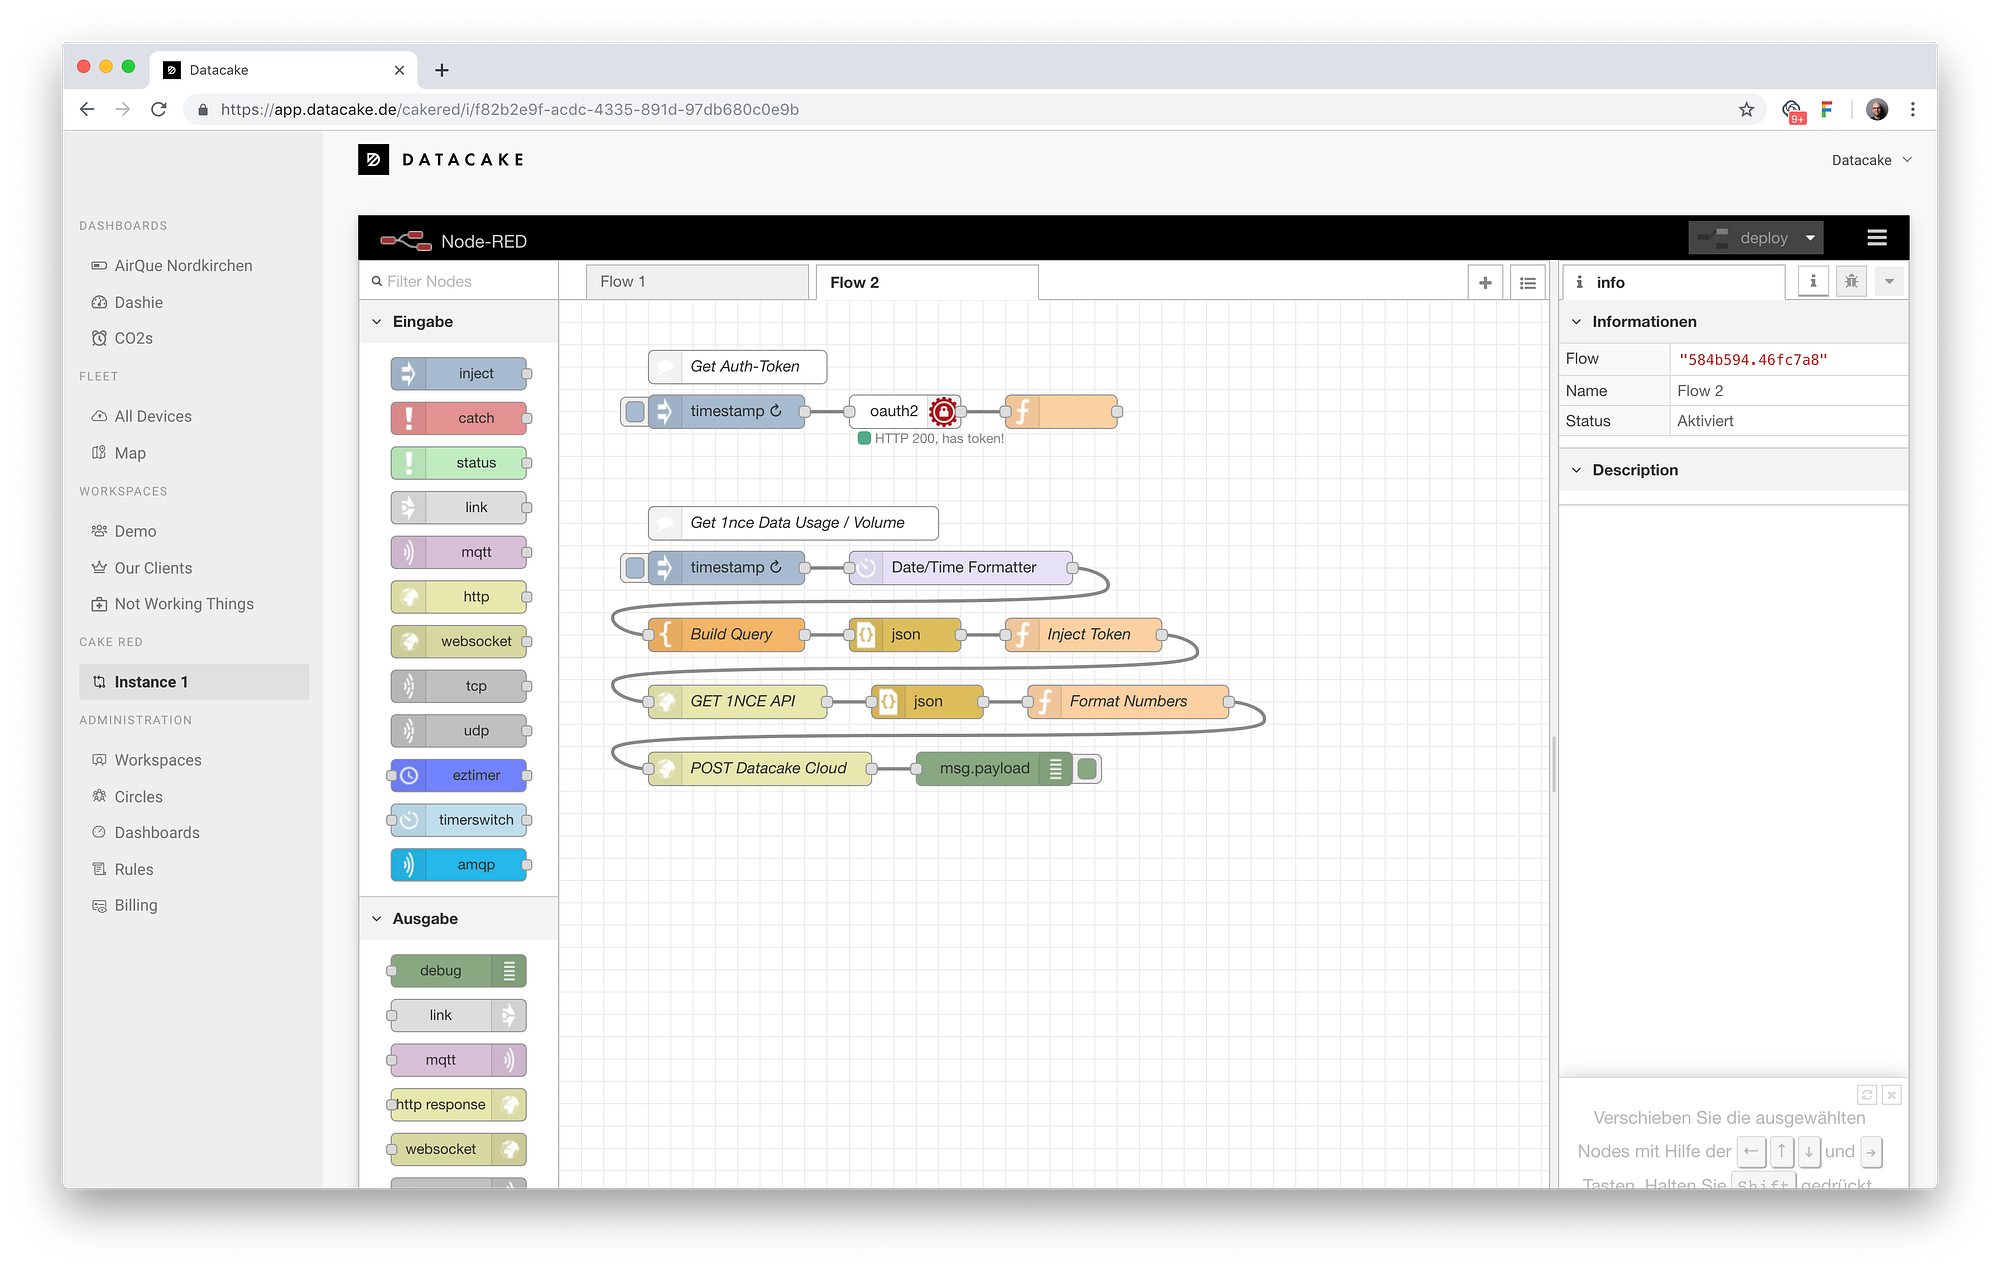Image resolution: width=2000 pixels, height=1271 pixels.
Task: Open the debug sidebar via bug icon
Action: (x=1850, y=281)
